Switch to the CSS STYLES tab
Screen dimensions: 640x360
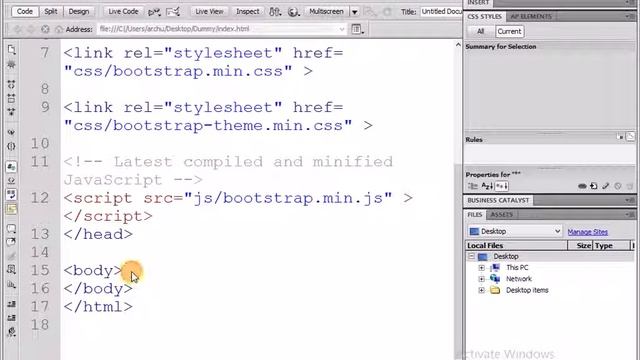[x=484, y=16]
